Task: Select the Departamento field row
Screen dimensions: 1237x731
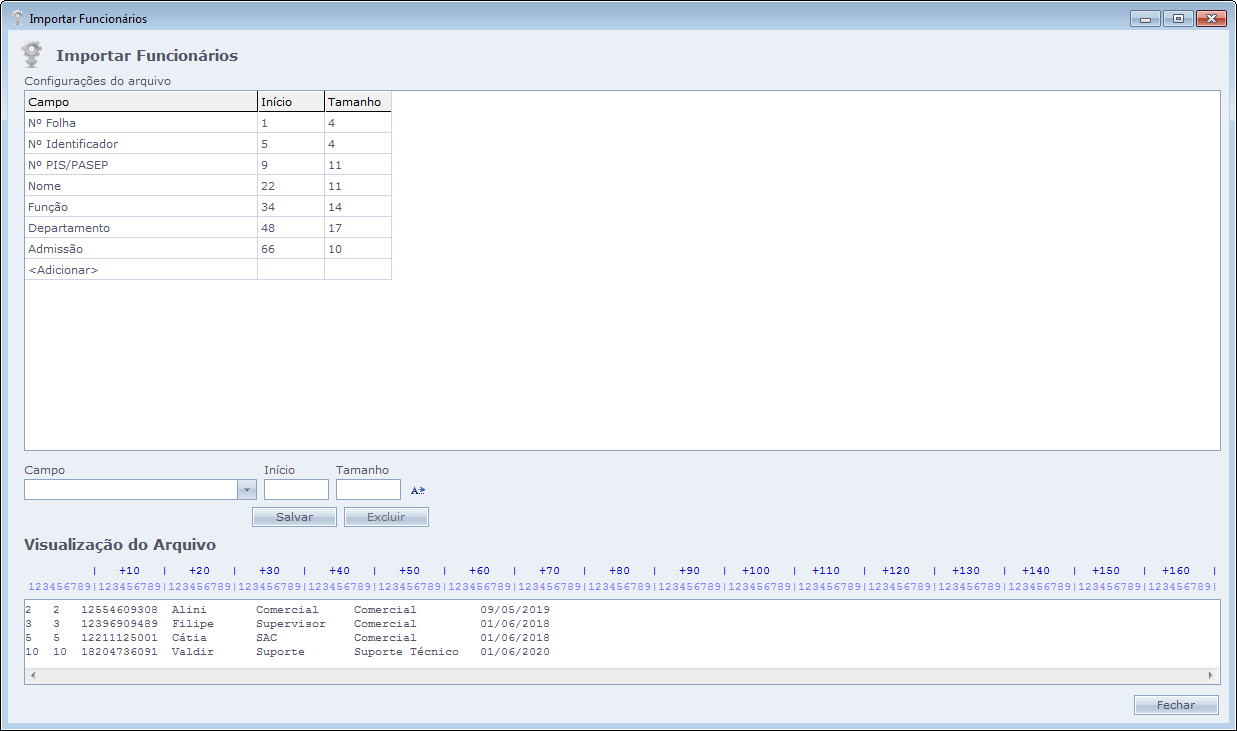Action: pos(140,228)
